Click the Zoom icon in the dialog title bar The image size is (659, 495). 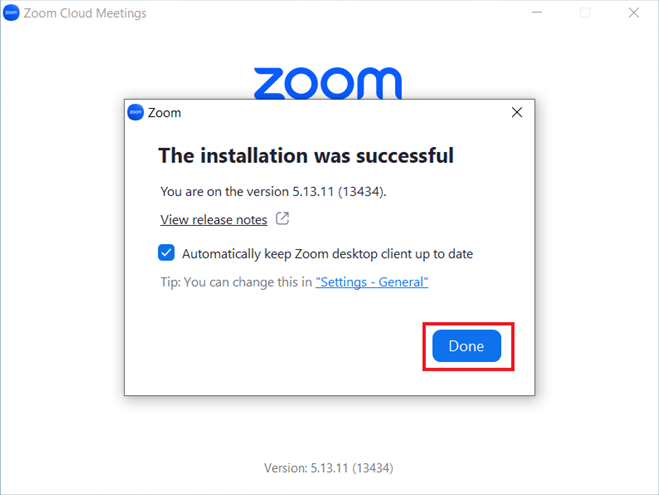click(135, 112)
